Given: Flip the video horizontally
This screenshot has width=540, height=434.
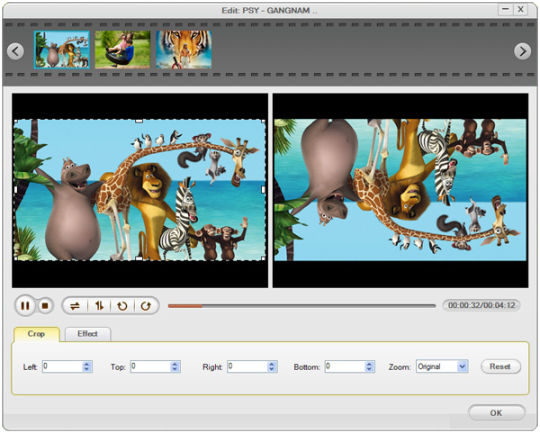Looking at the screenshot, I should [x=75, y=306].
